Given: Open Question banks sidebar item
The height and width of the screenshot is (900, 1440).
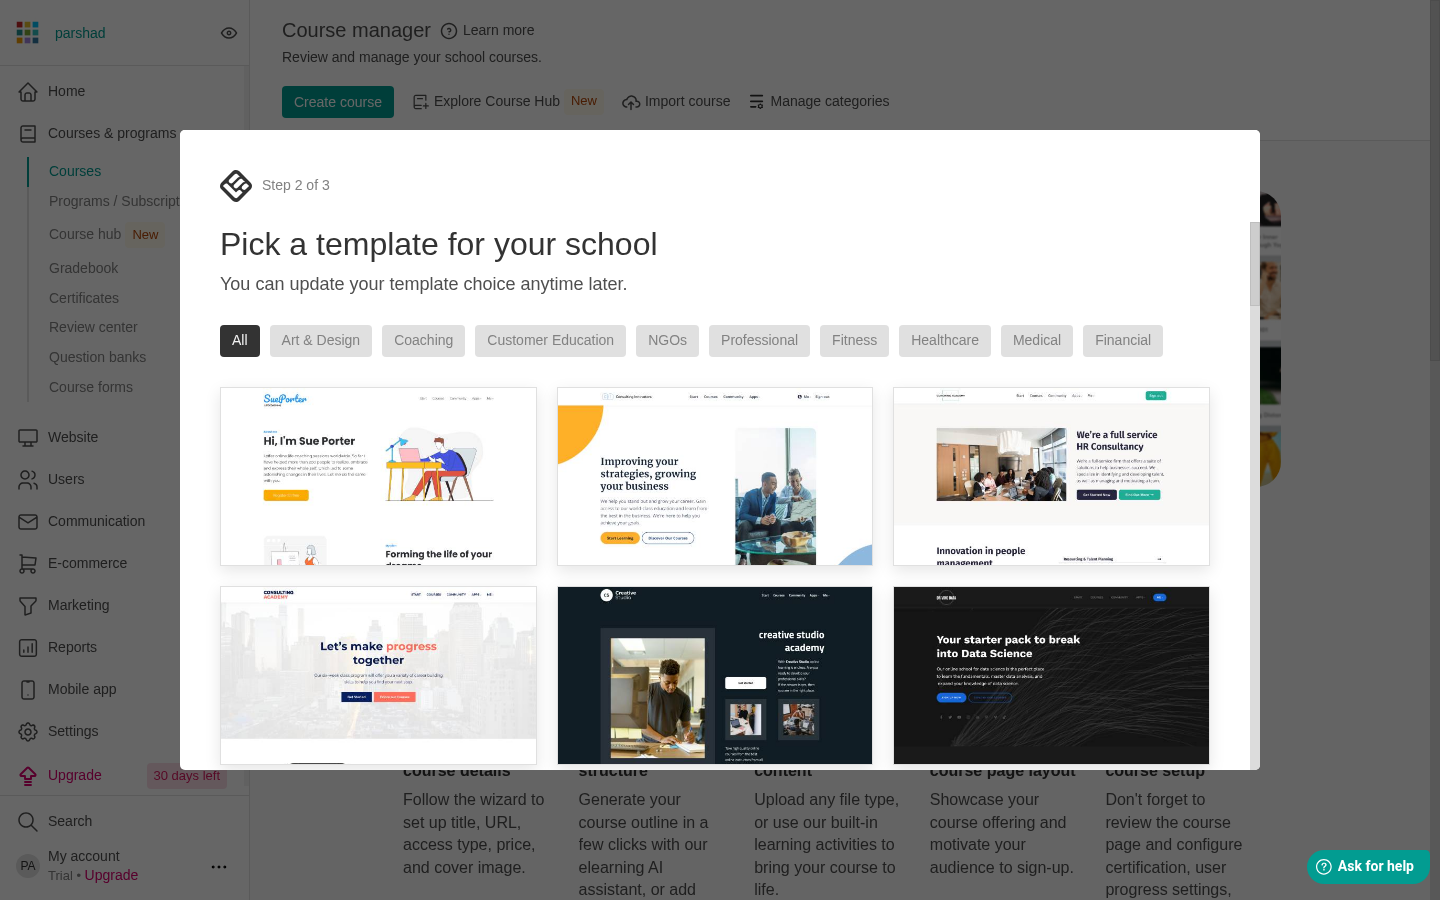Looking at the screenshot, I should (x=97, y=357).
